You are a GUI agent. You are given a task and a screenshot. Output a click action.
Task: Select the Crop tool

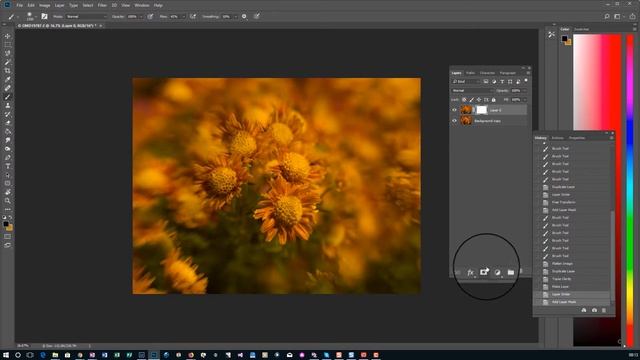[7, 71]
